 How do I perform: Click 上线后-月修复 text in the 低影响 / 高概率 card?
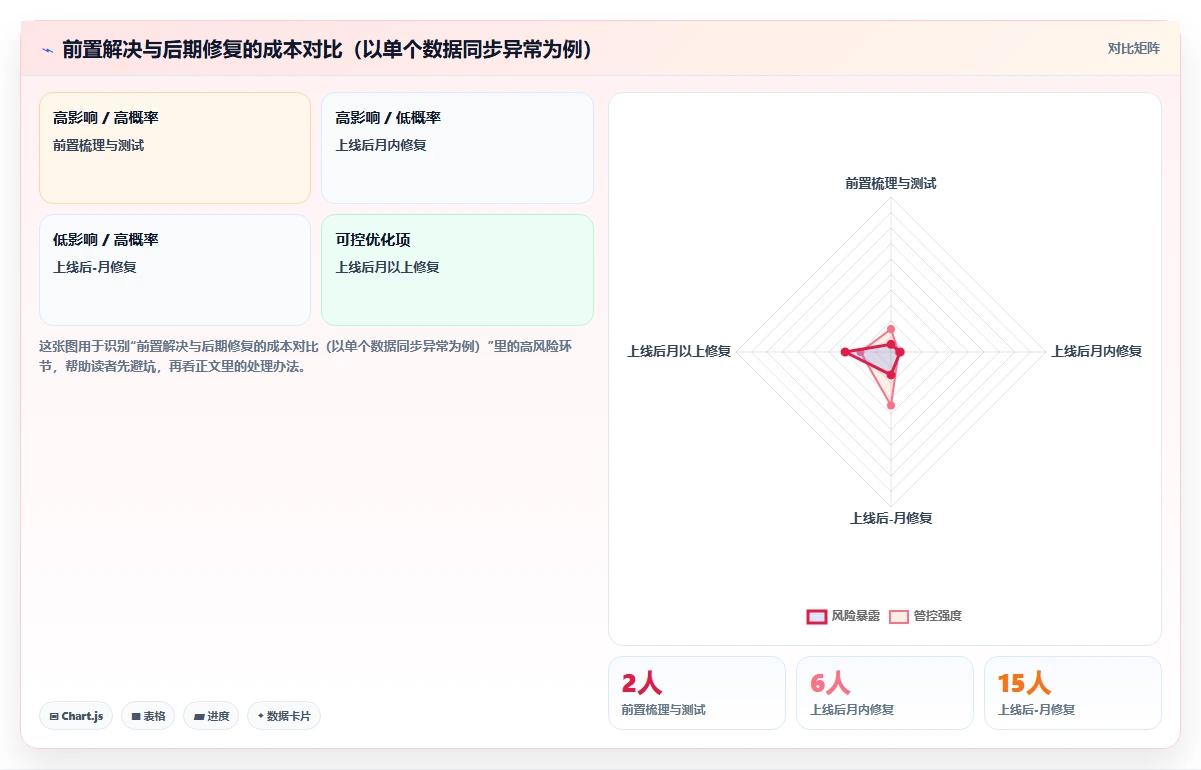coord(95,267)
